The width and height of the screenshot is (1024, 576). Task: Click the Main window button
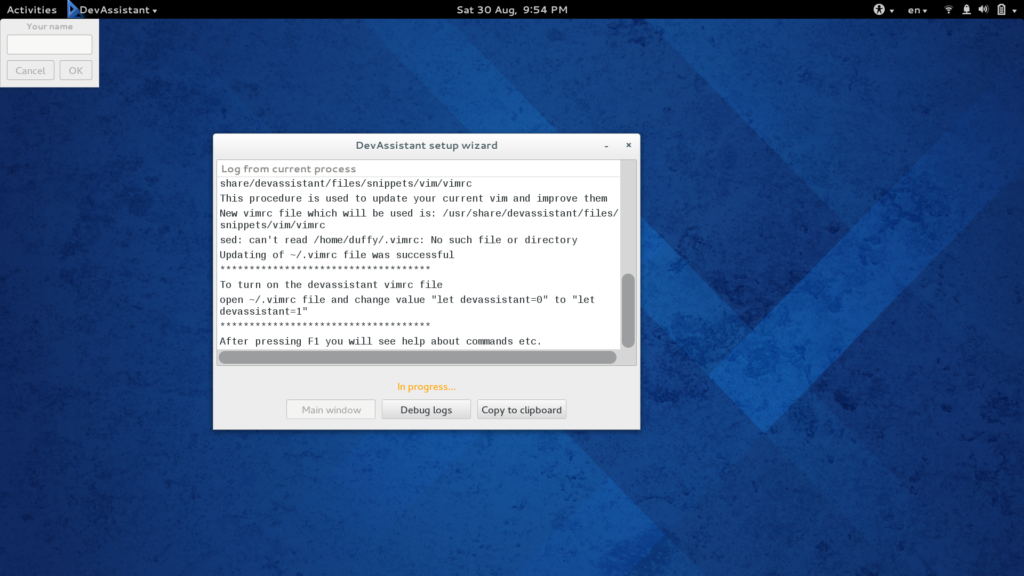click(331, 409)
